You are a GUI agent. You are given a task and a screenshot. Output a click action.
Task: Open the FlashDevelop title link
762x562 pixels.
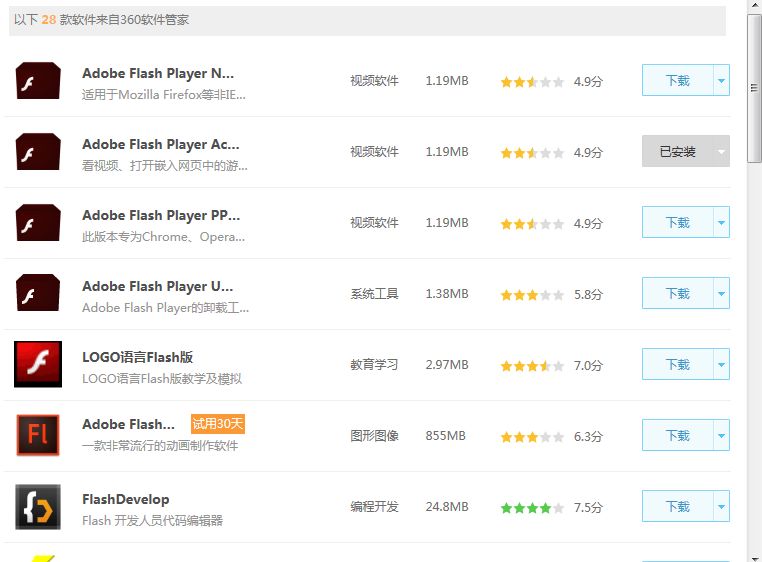[x=126, y=499]
